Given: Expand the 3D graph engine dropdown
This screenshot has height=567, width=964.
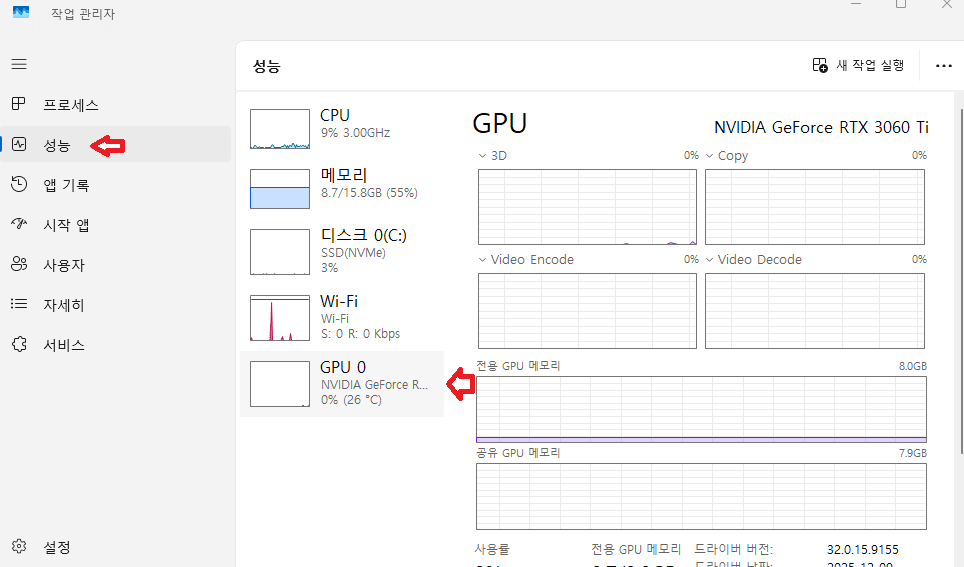Looking at the screenshot, I should coord(483,156).
